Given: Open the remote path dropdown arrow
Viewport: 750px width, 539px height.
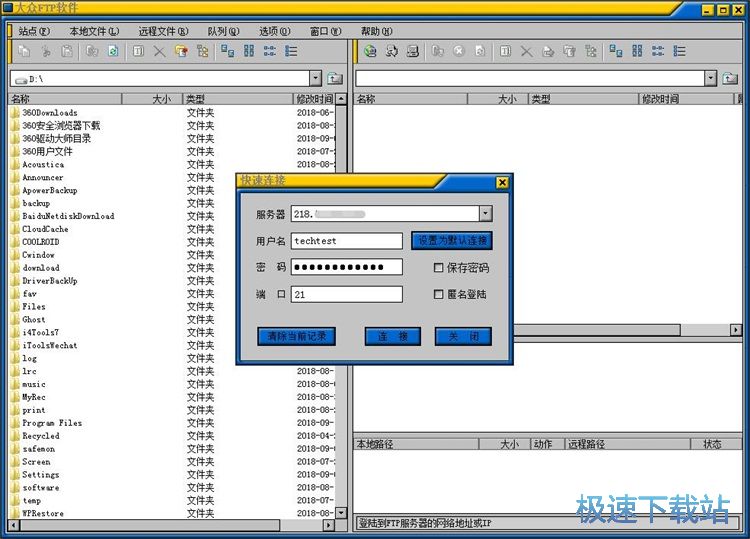Looking at the screenshot, I should 710,78.
